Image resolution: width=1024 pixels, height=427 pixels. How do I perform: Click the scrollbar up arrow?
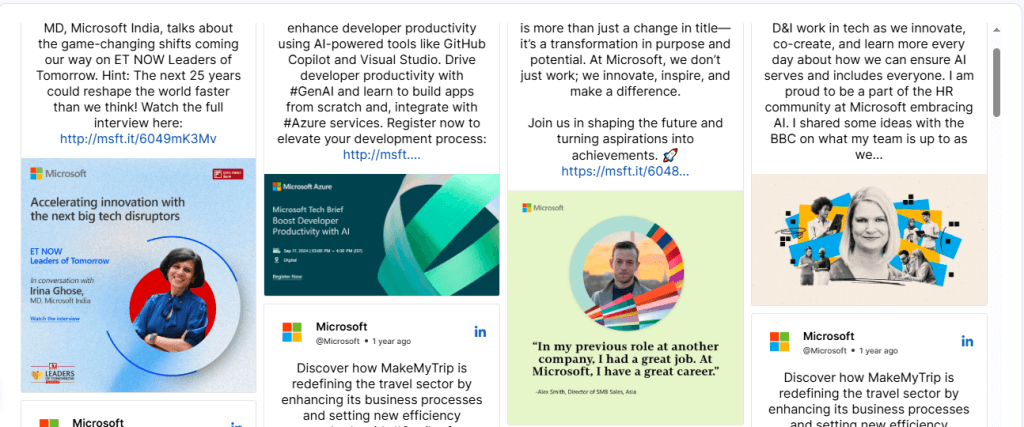click(x=996, y=30)
